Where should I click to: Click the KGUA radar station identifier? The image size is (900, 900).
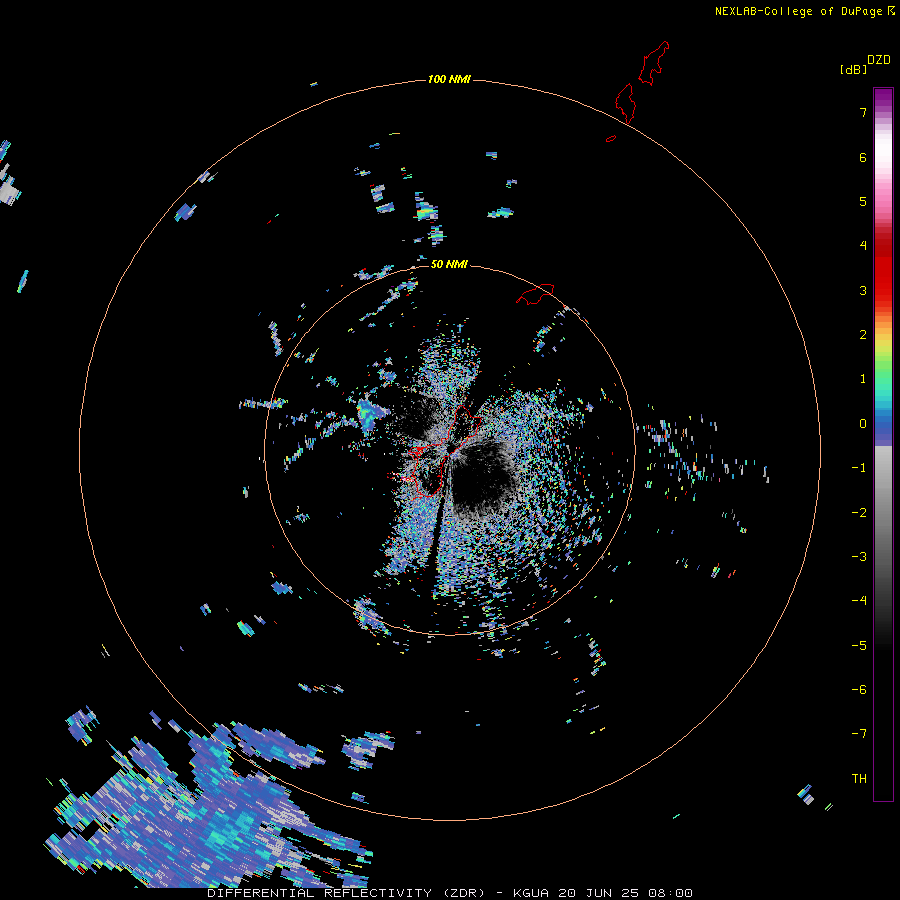pyautogui.click(x=531, y=893)
